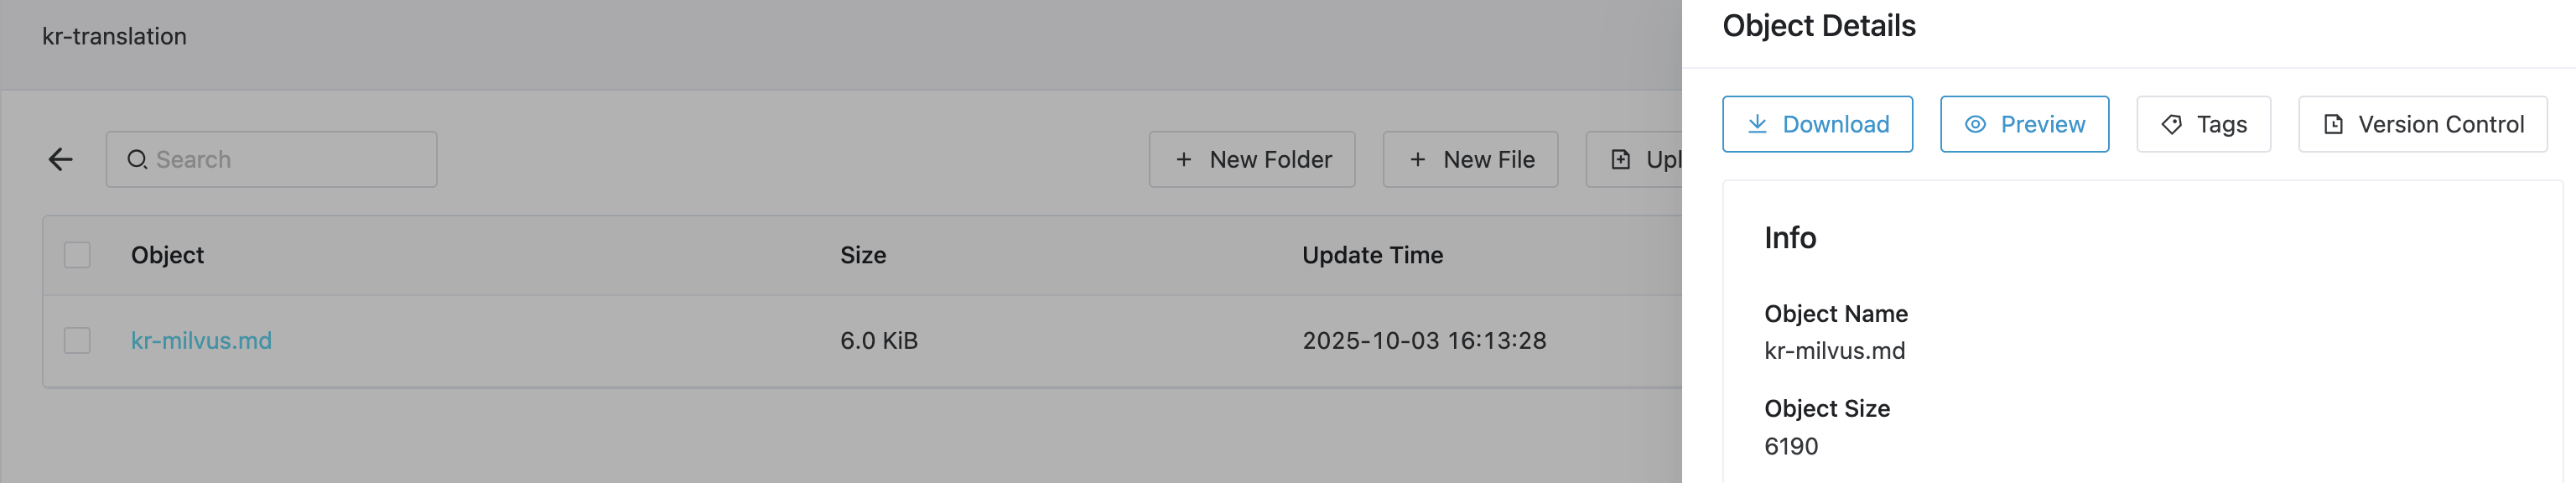2576x483 pixels.
Task: Click the search magnifier icon
Action: pos(137,159)
